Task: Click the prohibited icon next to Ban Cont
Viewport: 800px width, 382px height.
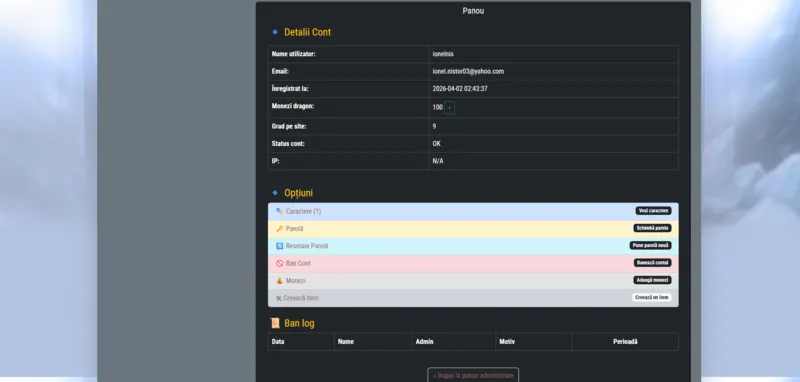Action: 279,263
